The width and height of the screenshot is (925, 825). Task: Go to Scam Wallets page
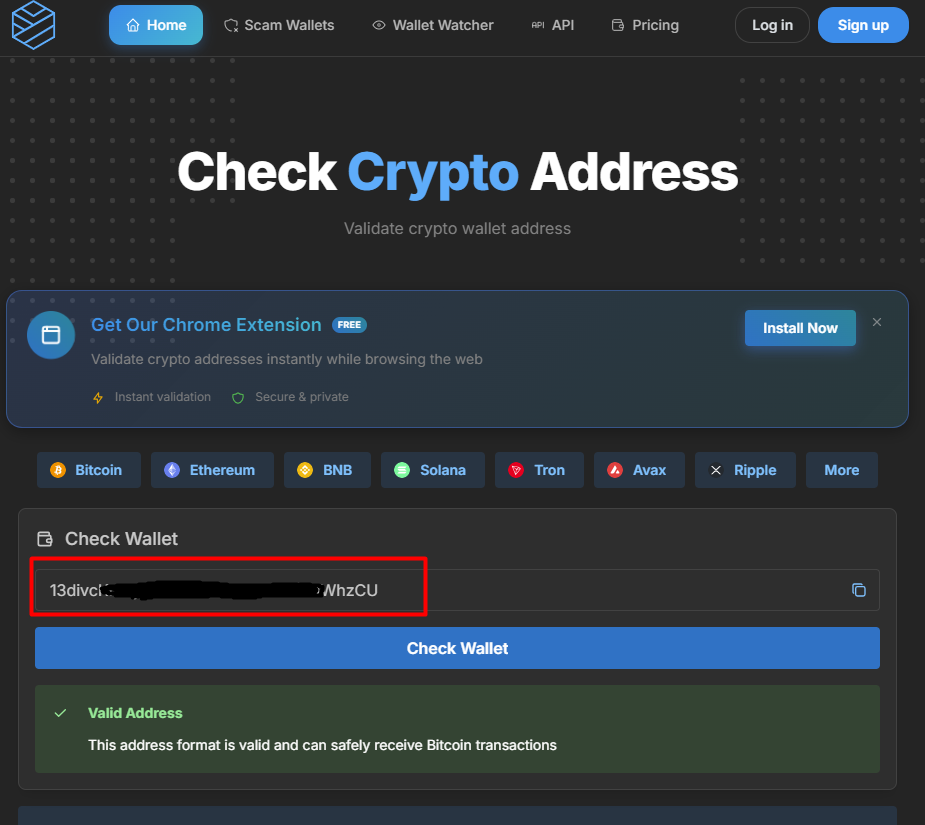click(279, 25)
